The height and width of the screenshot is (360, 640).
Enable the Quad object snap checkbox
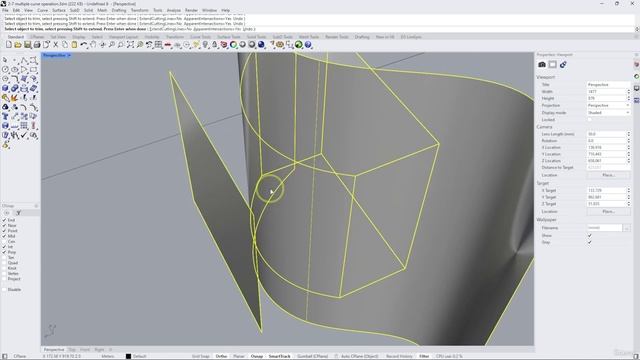[x=4, y=263]
